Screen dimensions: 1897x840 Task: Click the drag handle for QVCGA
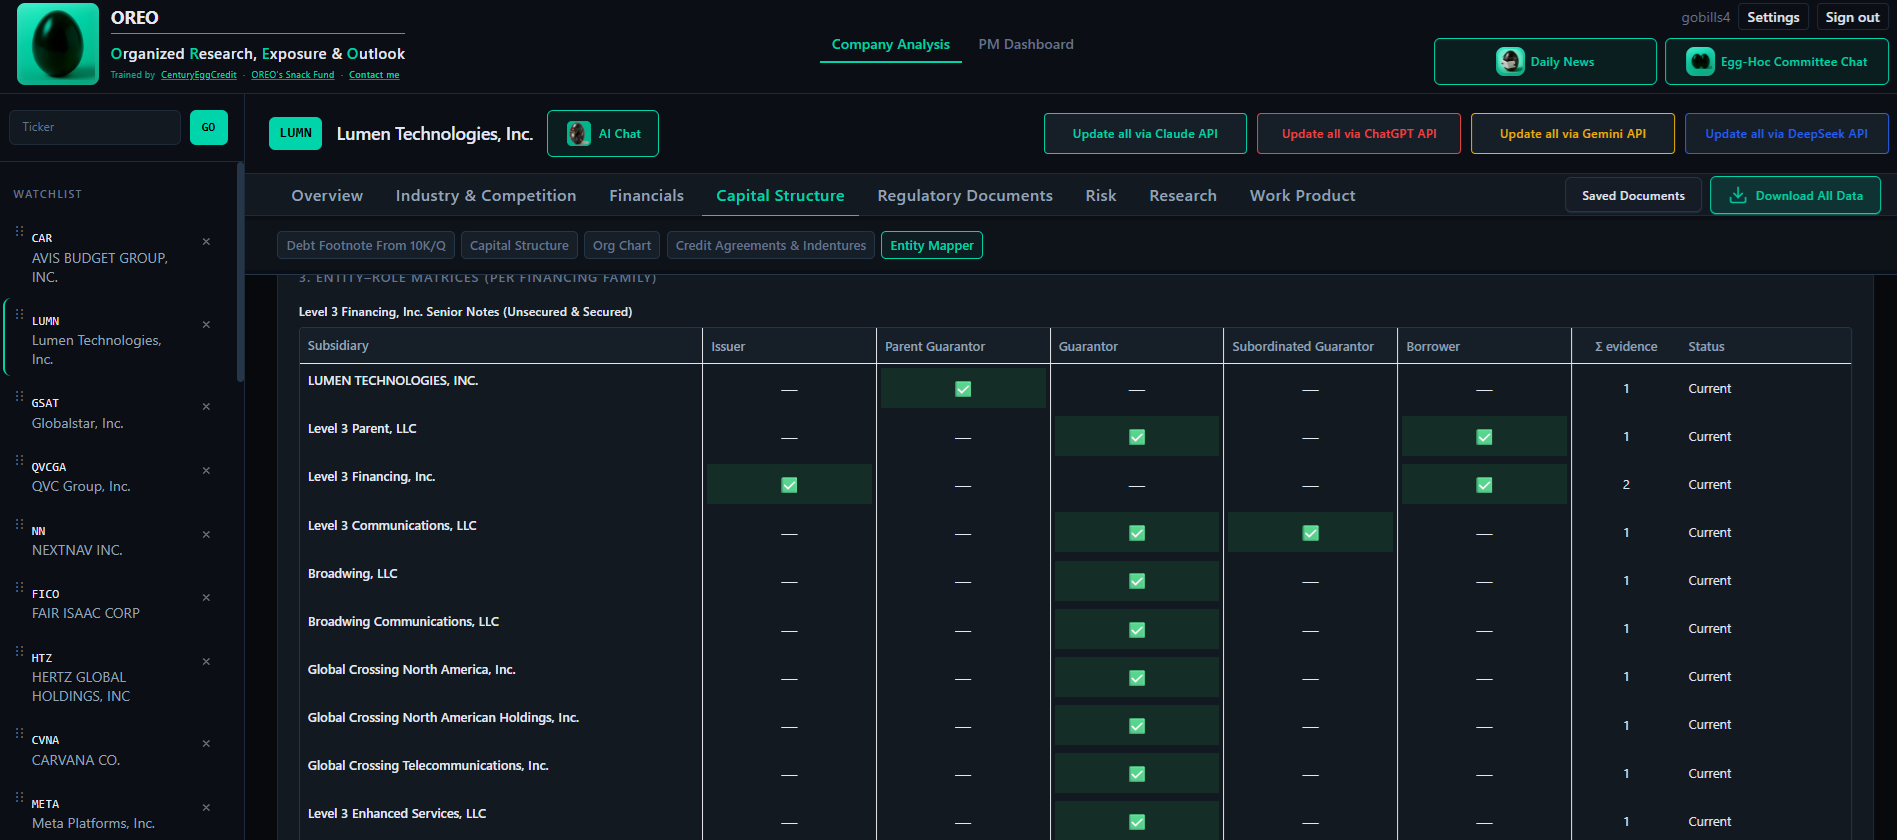[x=19, y=460]
